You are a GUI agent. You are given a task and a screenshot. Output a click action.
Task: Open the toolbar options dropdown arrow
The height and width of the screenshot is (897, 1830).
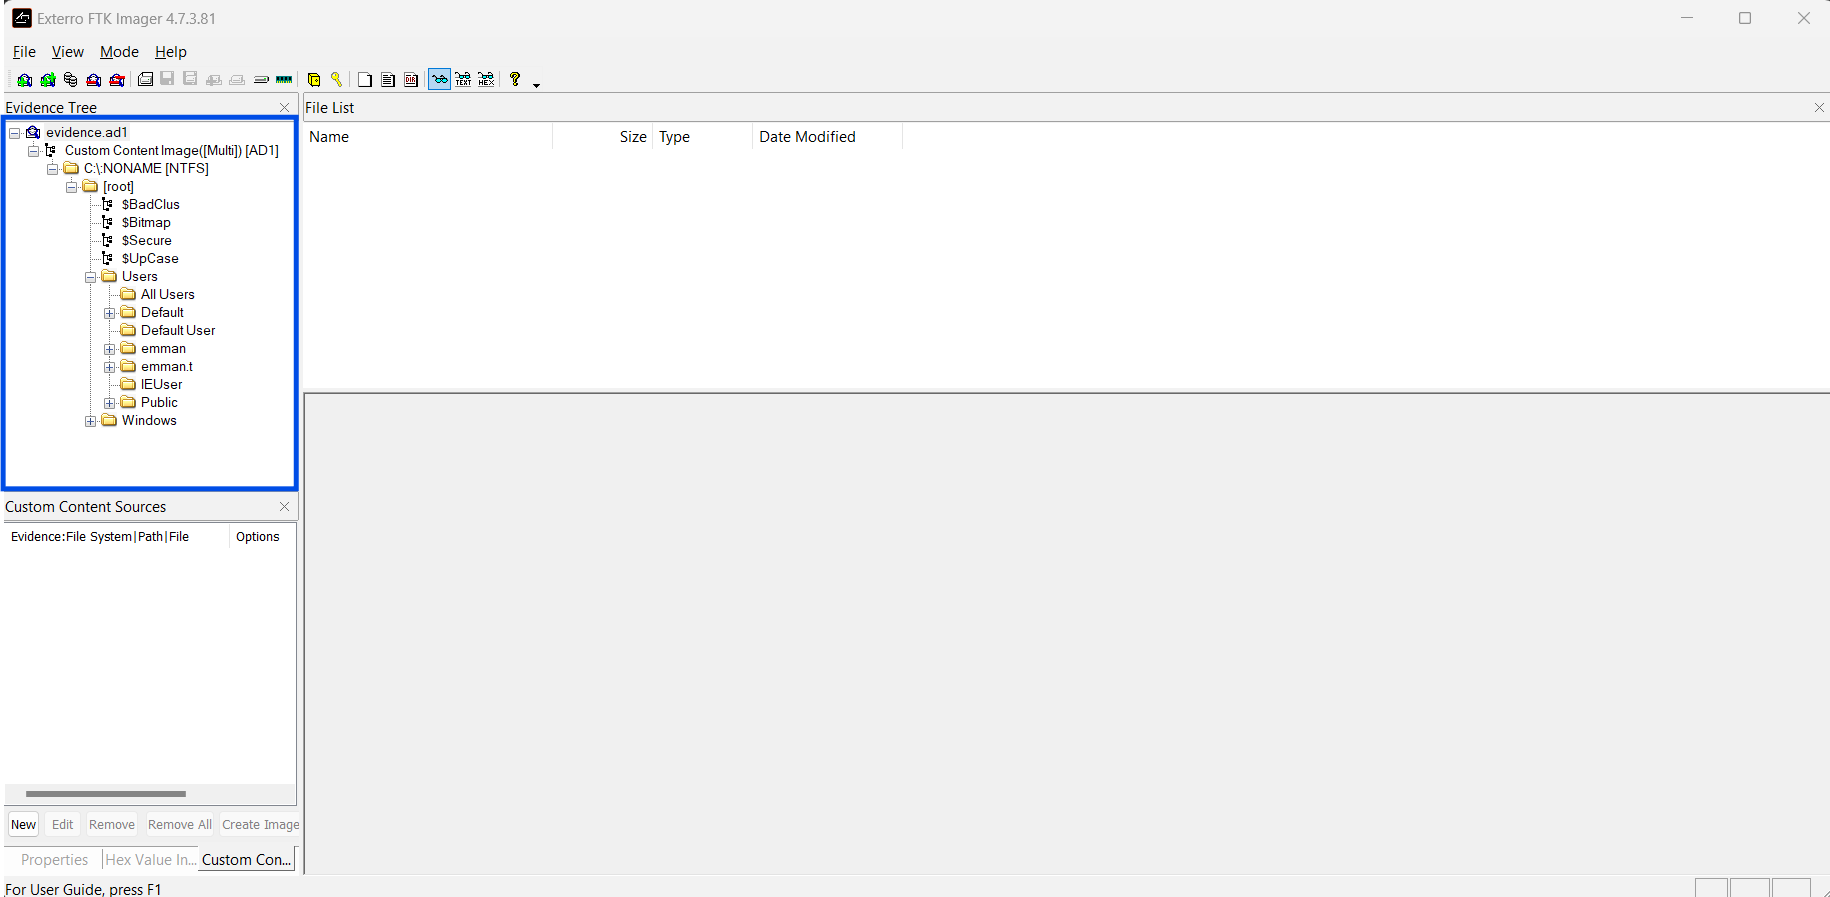click(x=537, y=85)
